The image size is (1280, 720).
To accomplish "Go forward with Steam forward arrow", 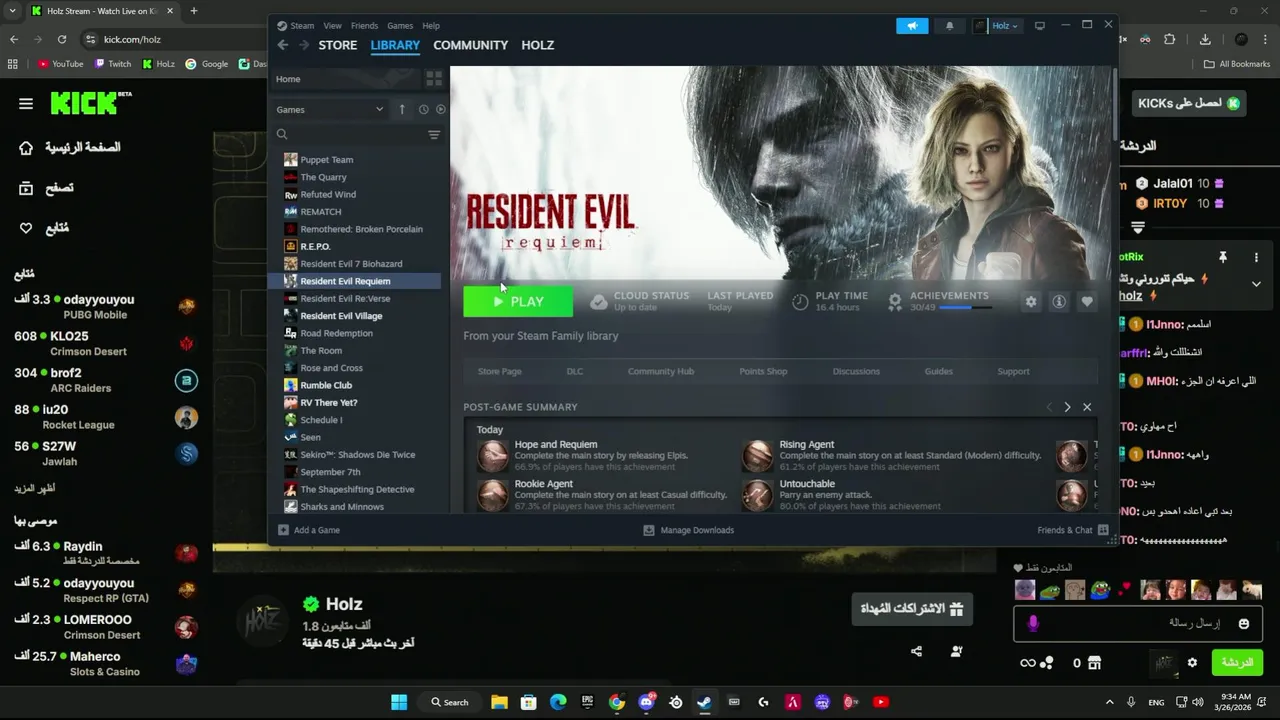I will pos(304,45).
